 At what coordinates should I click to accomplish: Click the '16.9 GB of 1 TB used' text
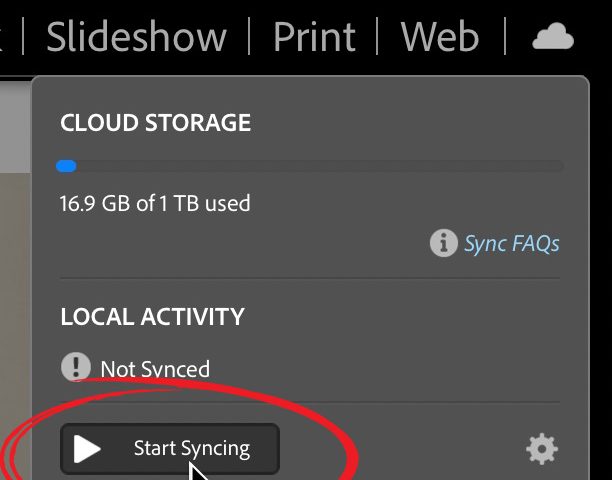(x=155, y=204)
